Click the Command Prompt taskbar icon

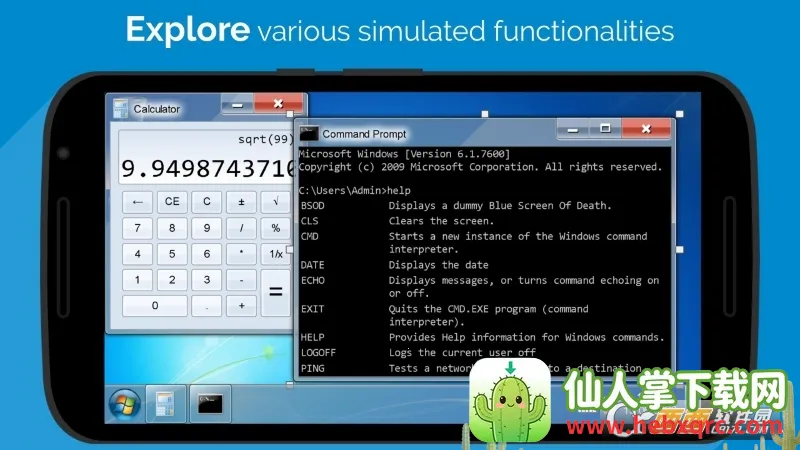tap(210, 404)
